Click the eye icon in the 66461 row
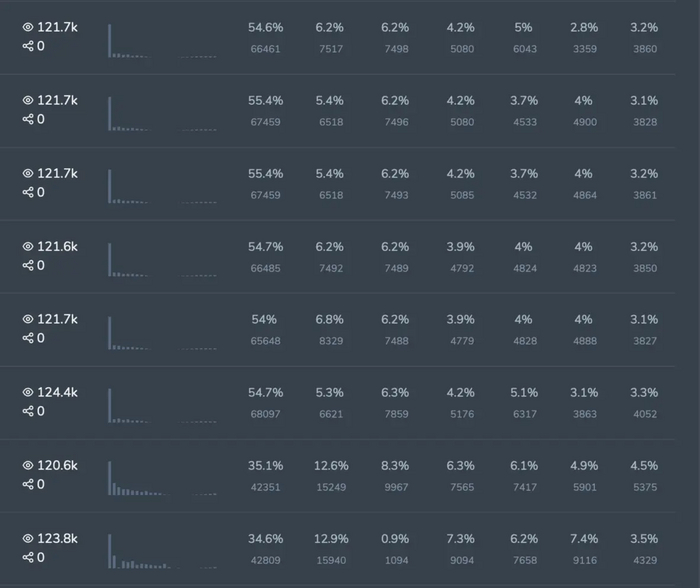This screenshot has width=700, height=588. (x=28, y=28)
